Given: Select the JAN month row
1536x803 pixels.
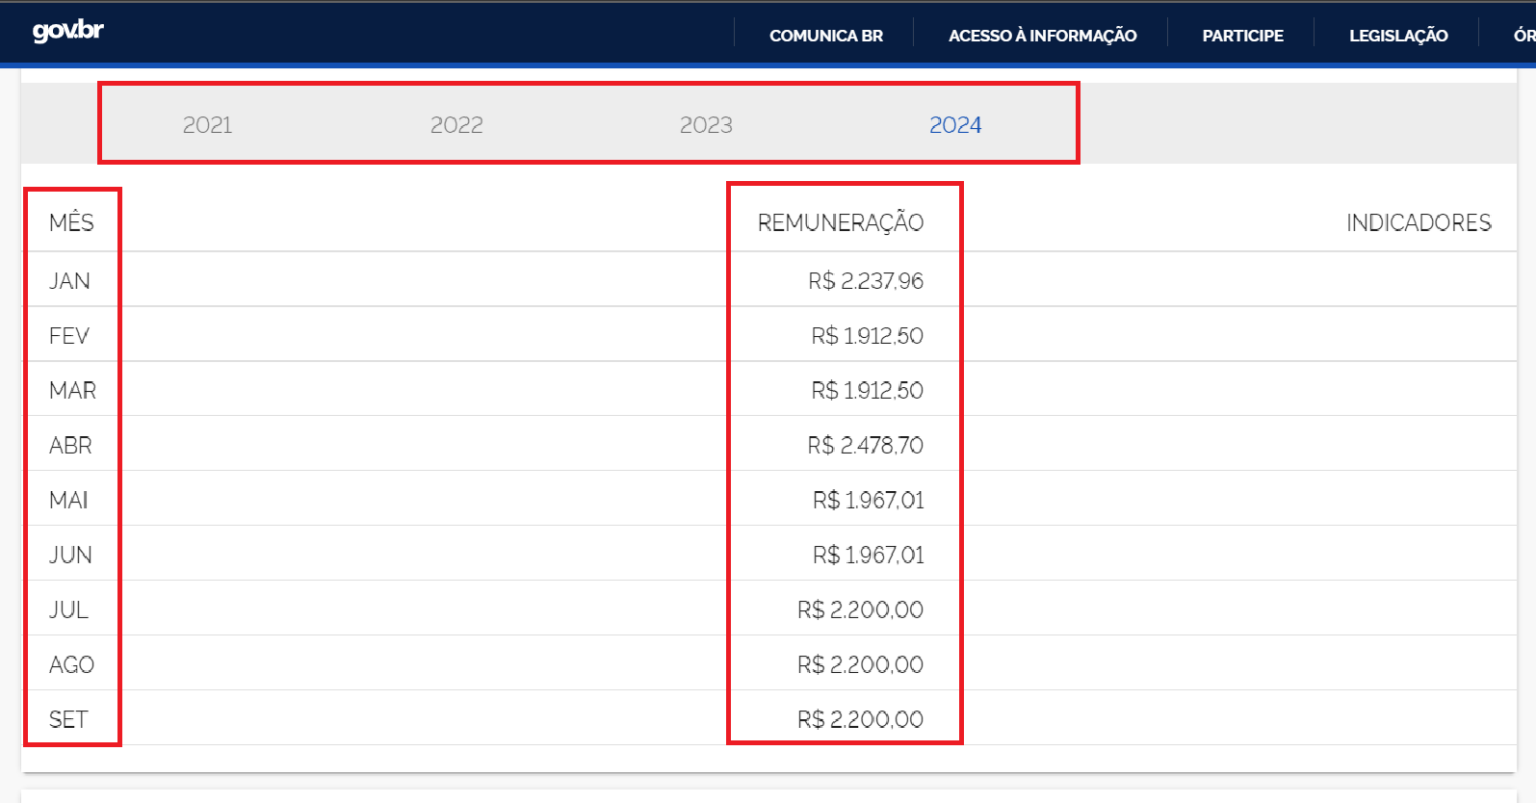Looking at the screenshot, I should click(x=769, y=280).
